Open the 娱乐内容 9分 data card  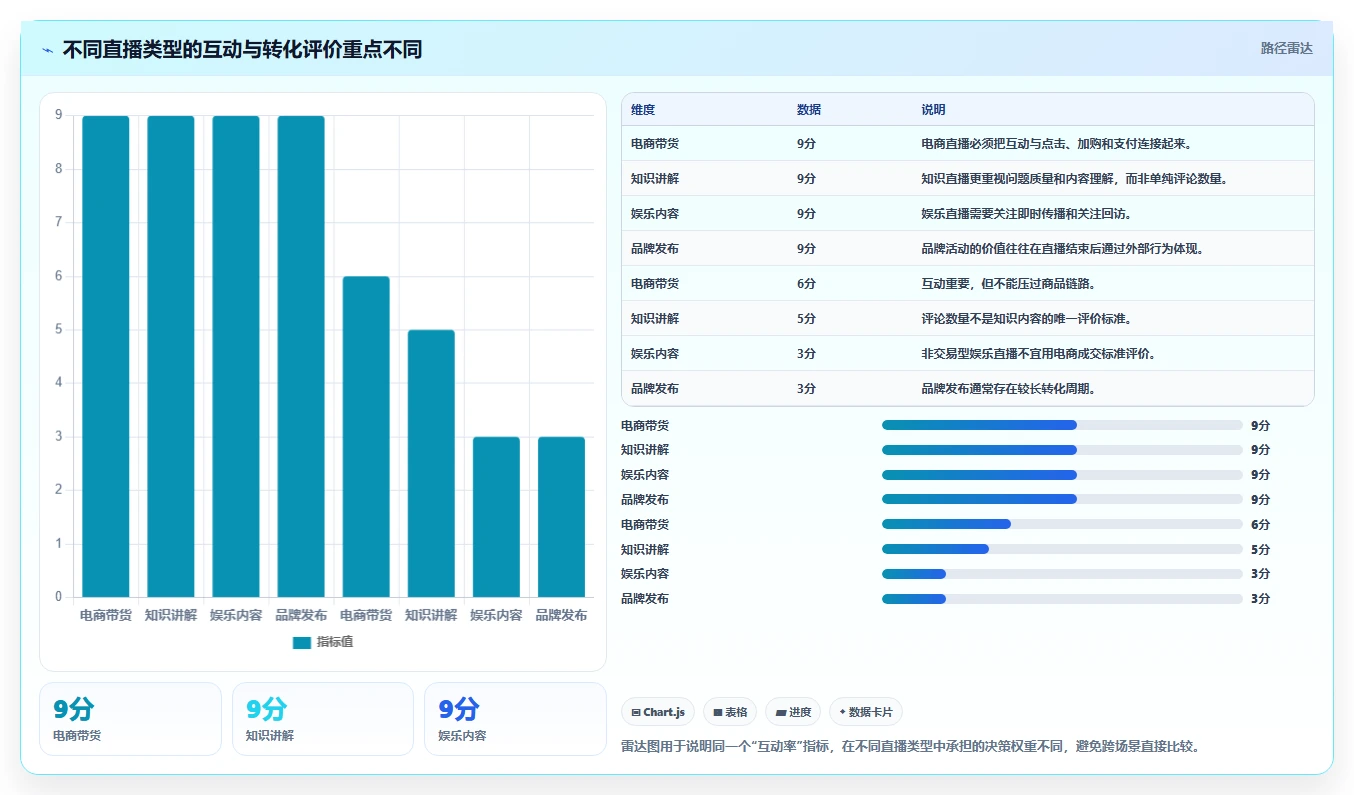(515, 719)
